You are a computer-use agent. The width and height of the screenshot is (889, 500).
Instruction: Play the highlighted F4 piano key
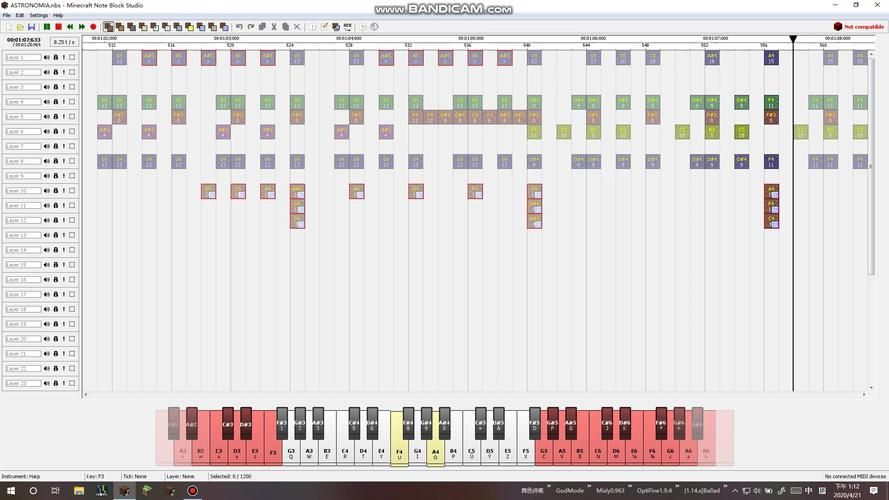pos(399,454)
